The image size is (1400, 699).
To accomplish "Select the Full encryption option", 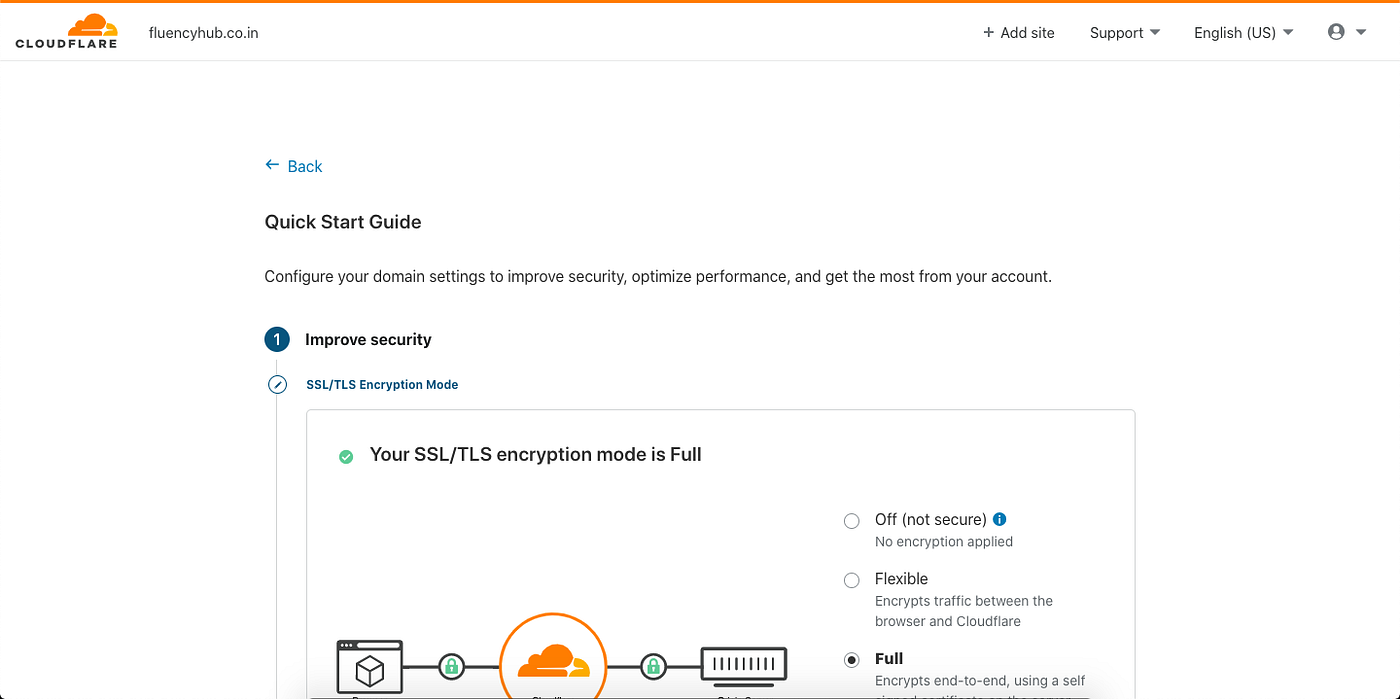I will point(851,660).
